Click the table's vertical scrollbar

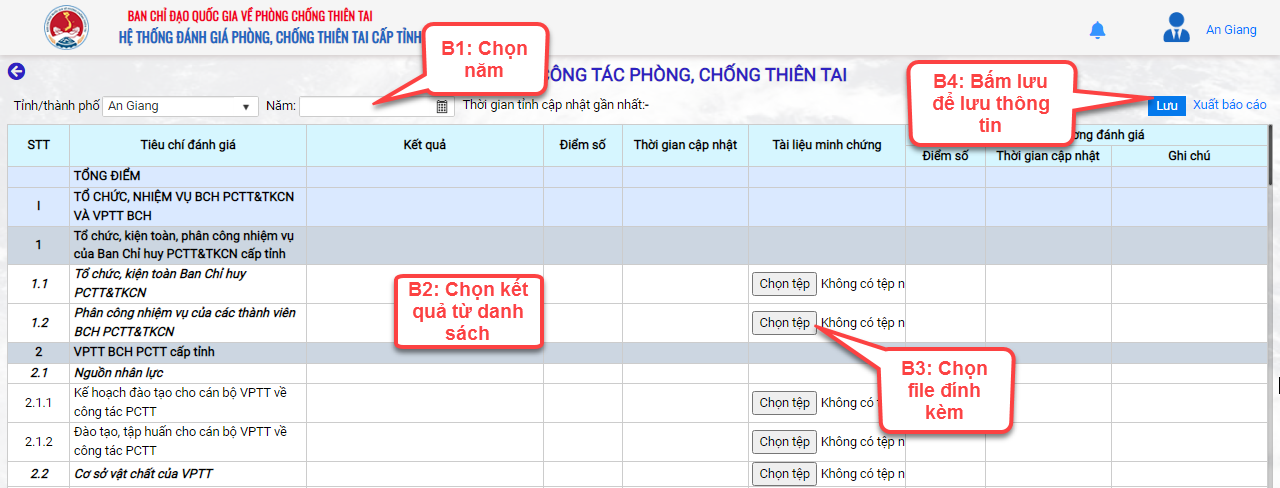point(1271,300)
